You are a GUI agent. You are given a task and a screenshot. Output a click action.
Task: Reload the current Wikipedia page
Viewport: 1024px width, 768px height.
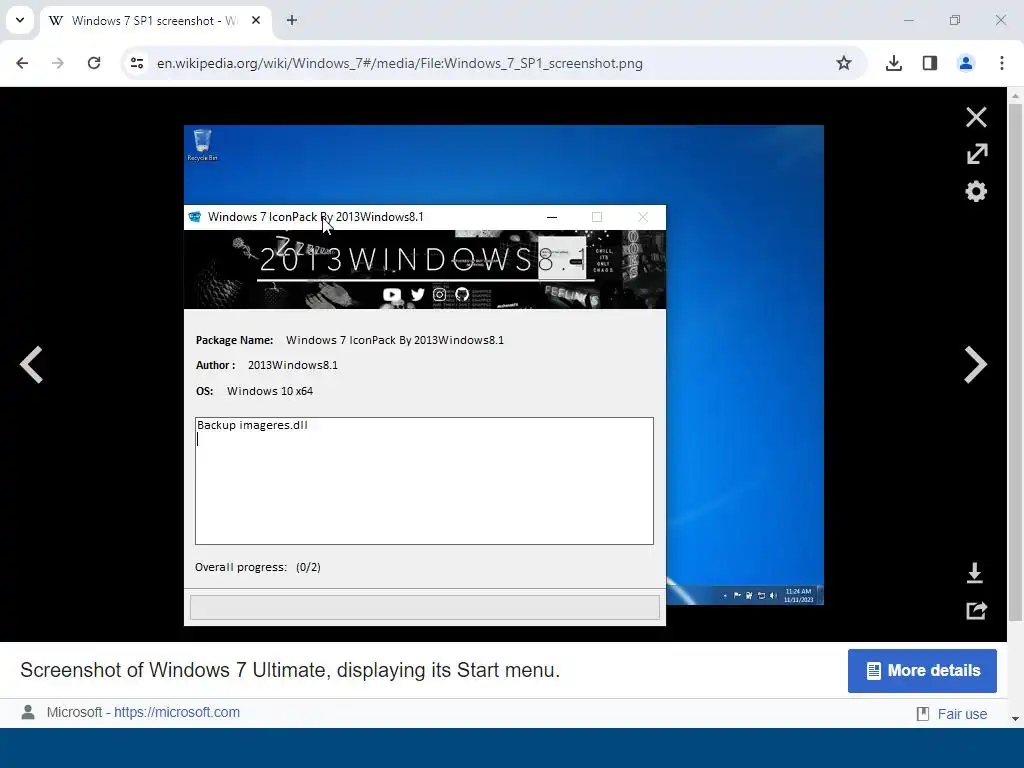pos(94,63)
